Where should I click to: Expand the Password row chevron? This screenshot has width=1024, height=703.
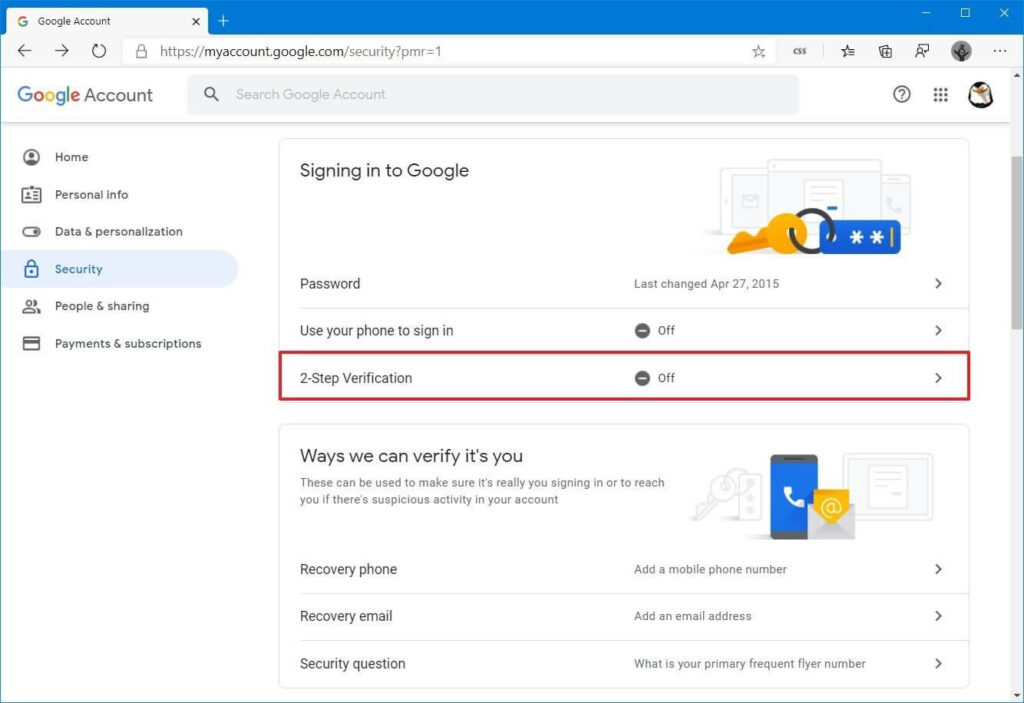point(938,284)
